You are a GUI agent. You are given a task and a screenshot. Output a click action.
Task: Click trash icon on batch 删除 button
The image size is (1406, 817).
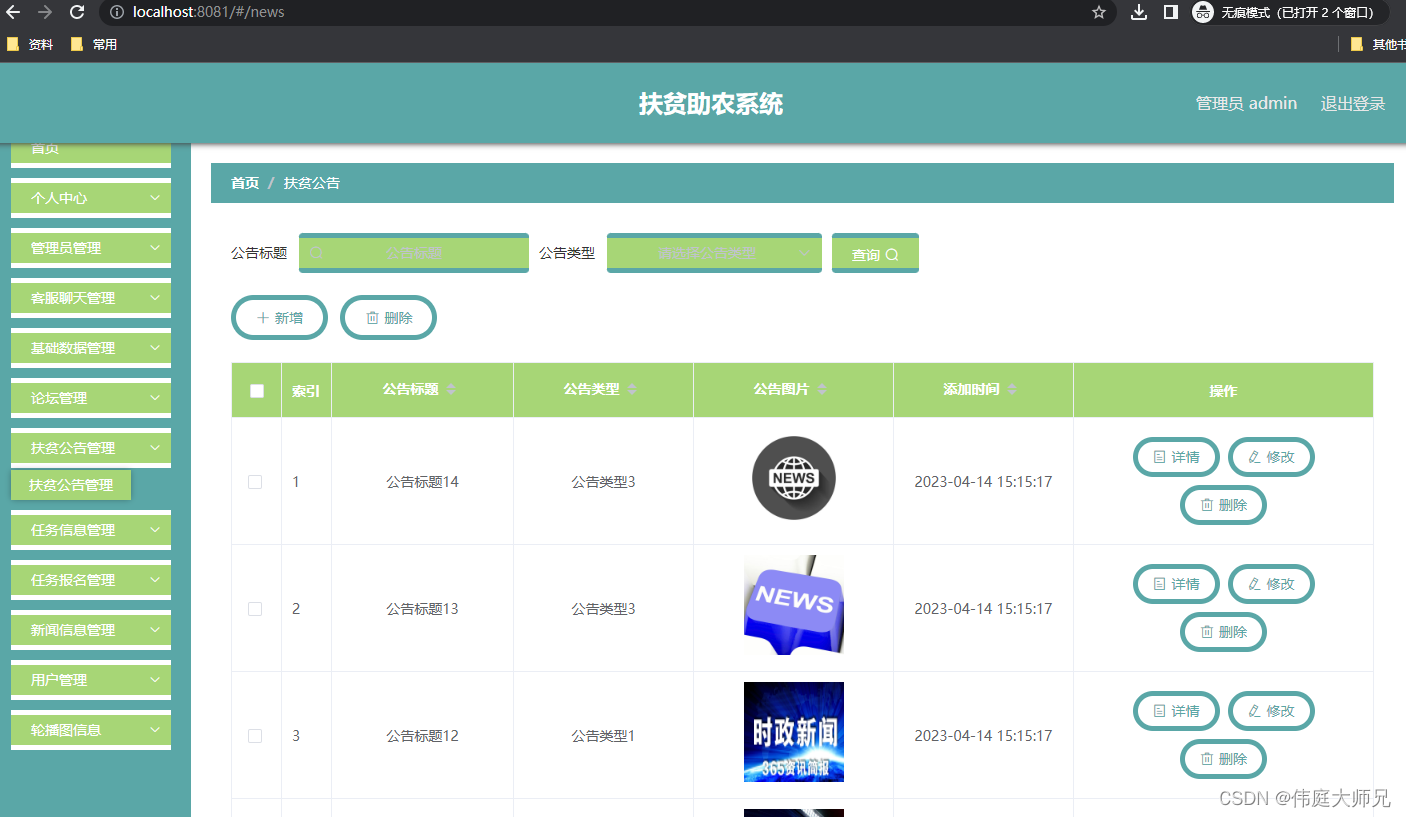click(x=372, y=318)
